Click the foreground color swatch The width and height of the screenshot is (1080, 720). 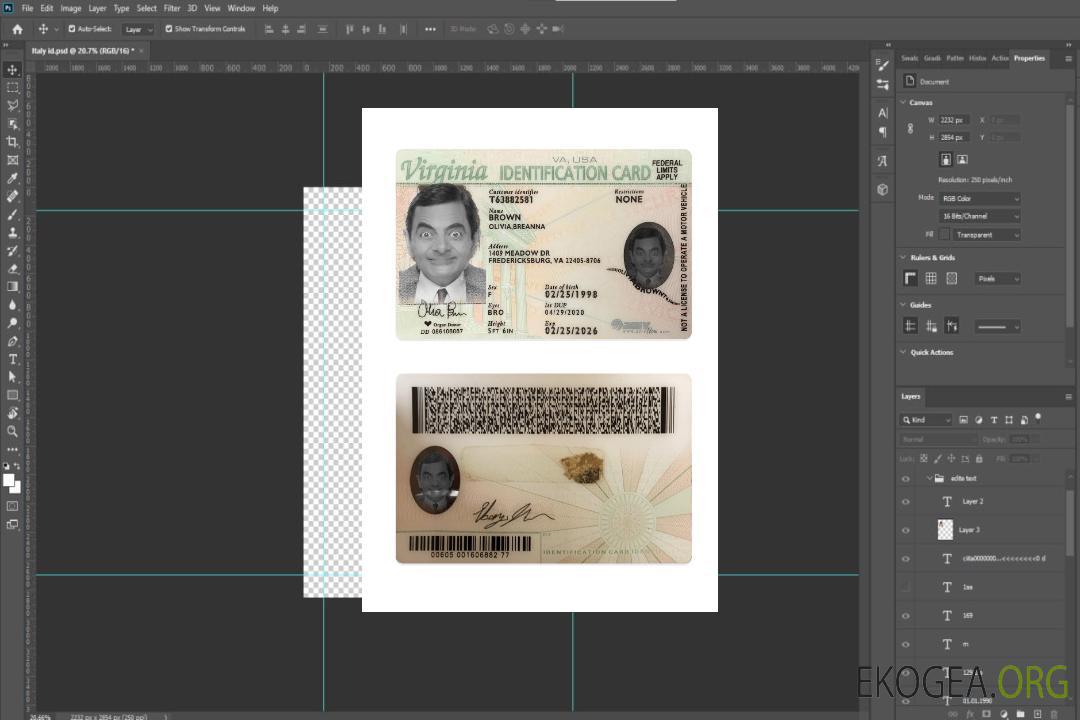click(x=9, y=480)
